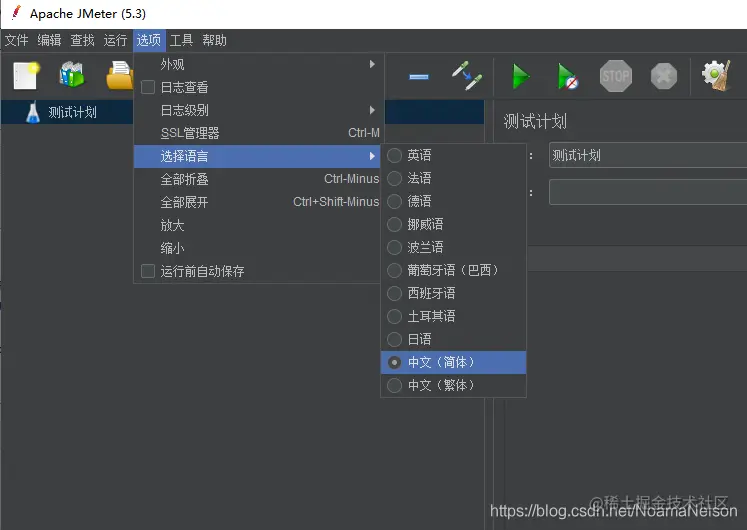The image size is (747, 530).
Task: Open the 选择语言 submenu
Action: pyautogui.click(x=257, y=156)
